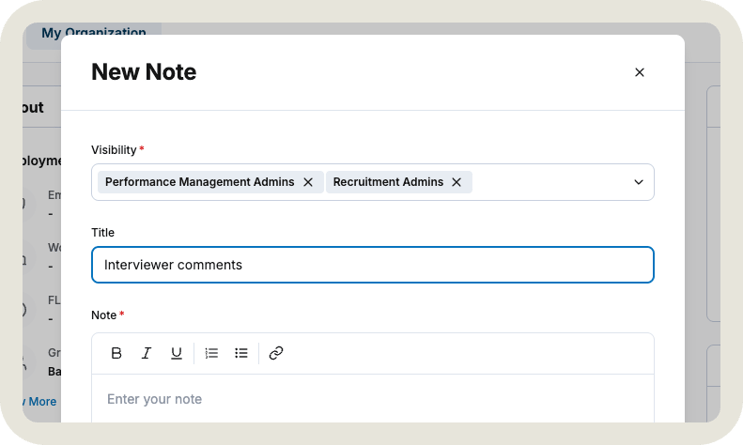Select the Performance Management Admins chip text
The image size is (743, 445).
click(x=199, y=182)
